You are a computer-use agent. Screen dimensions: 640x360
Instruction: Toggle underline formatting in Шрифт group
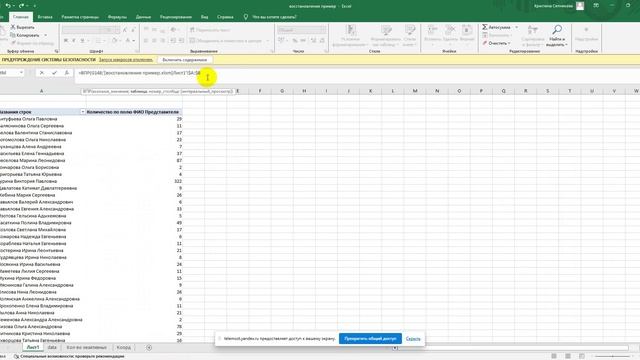pyautogui.click(x=82, y=40)
